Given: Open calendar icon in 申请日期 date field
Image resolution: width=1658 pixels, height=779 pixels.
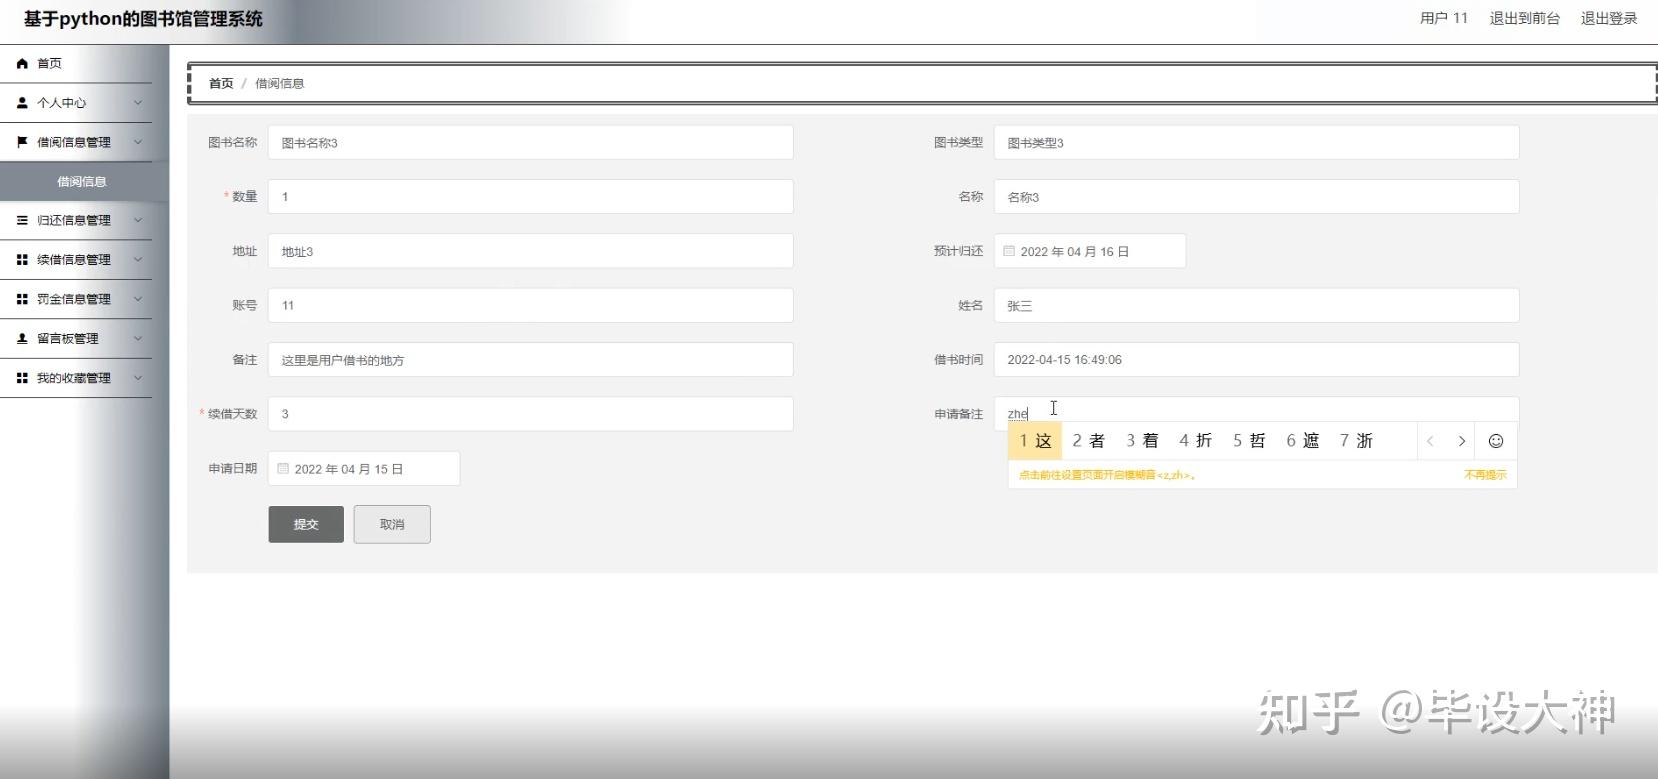Looking at the screenshot, I should [x=283, y=468].
